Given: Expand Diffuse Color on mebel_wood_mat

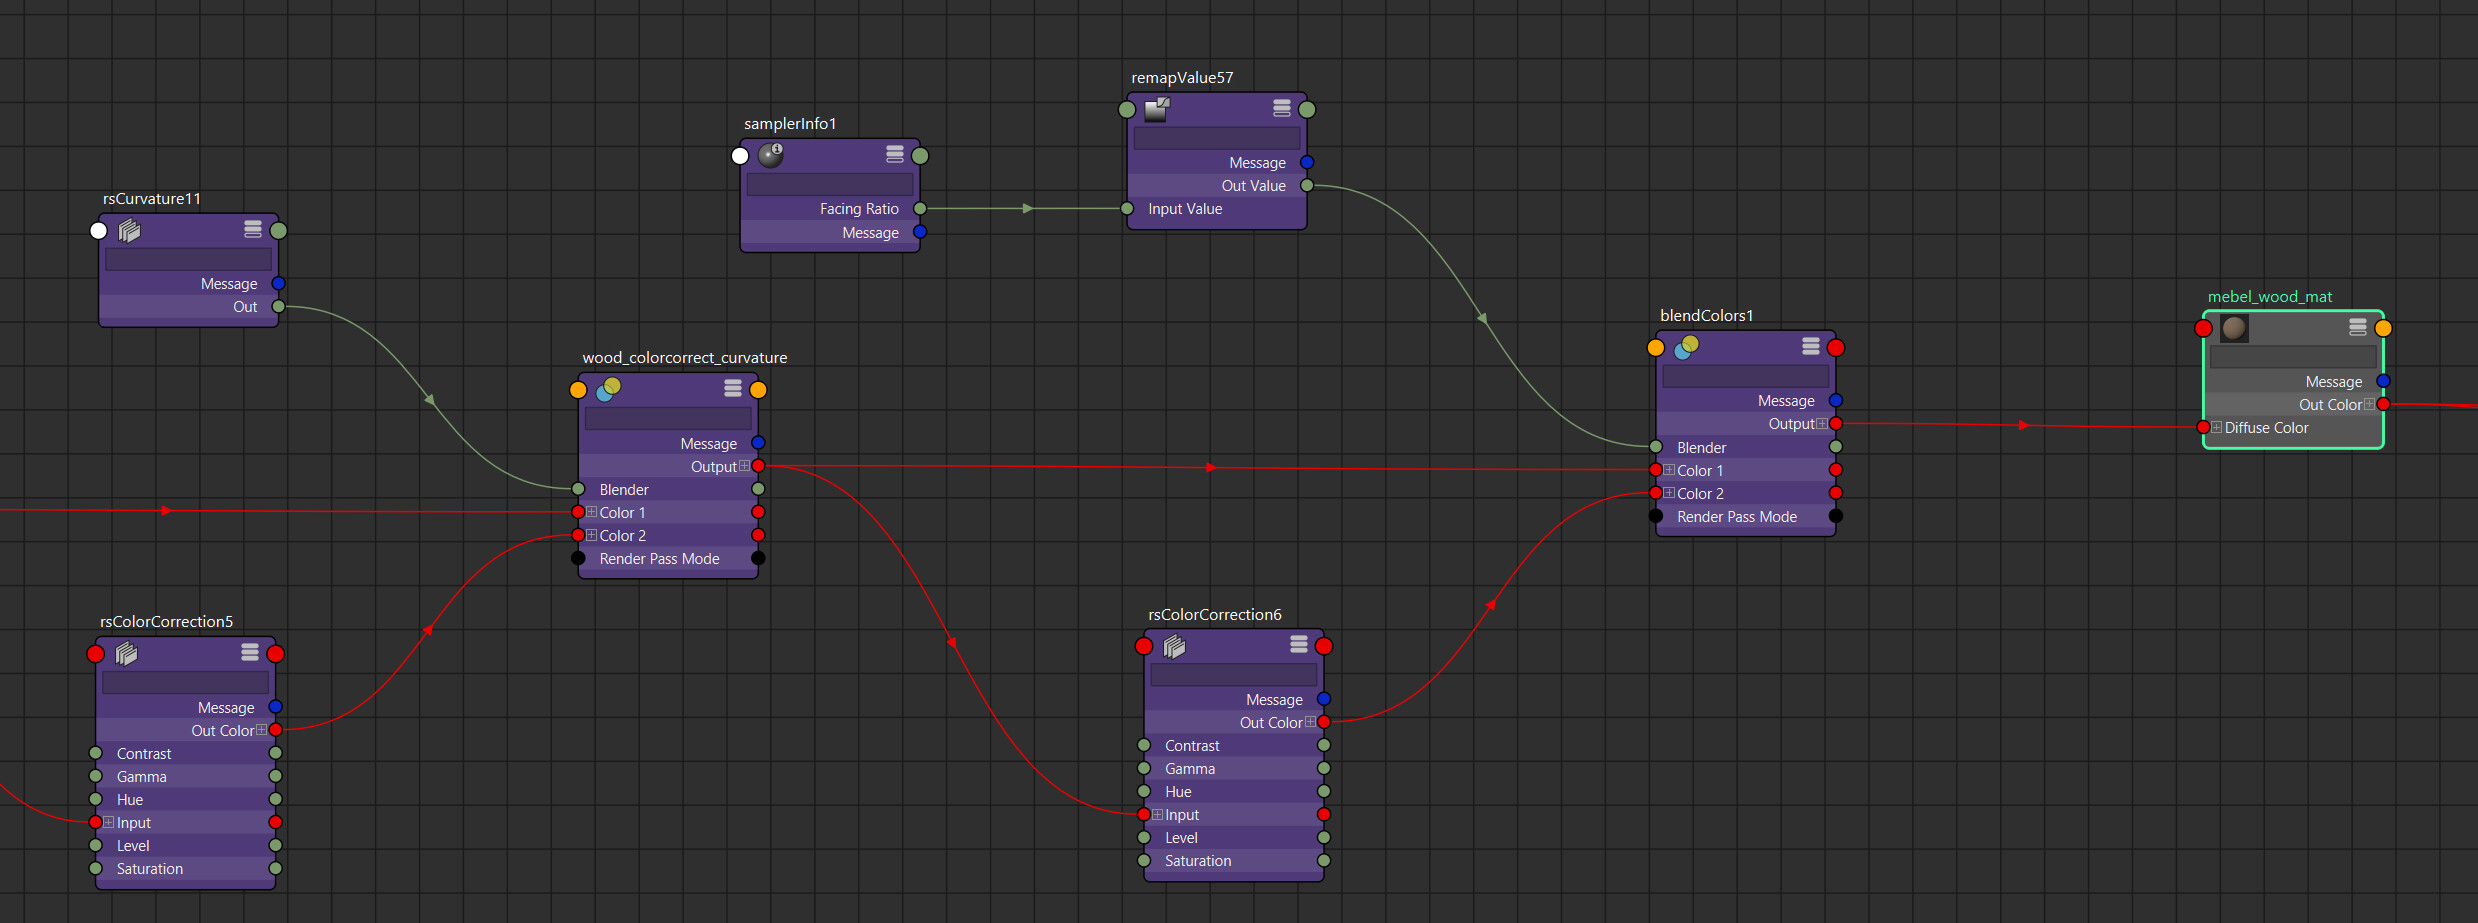Looking at the screenshot, I should click(x=2217, y=427).
